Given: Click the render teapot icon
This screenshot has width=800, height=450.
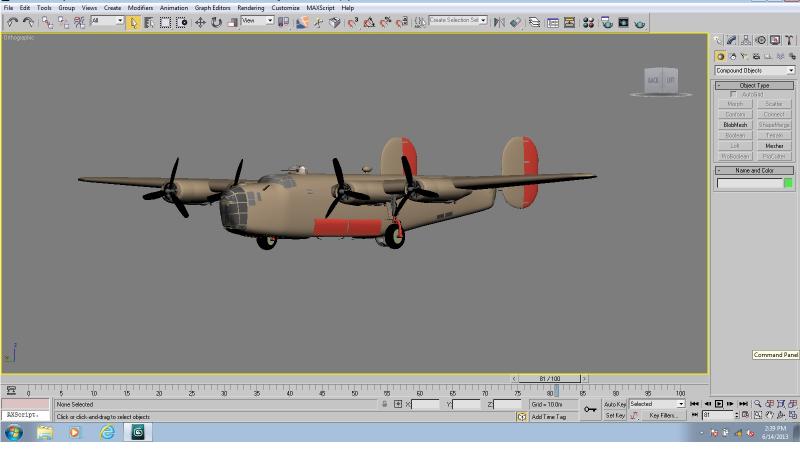Looking at the screenshot, I should (x=640, y=22).
